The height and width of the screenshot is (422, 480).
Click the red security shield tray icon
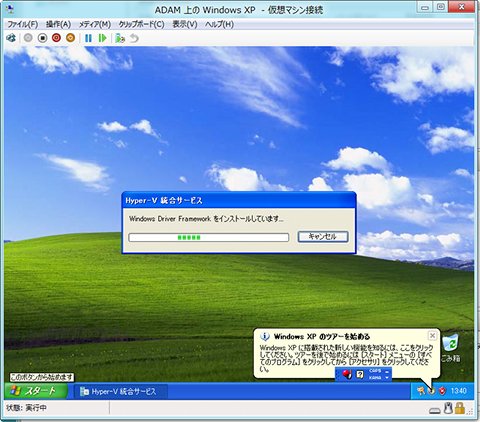click(x=442, y=391)
